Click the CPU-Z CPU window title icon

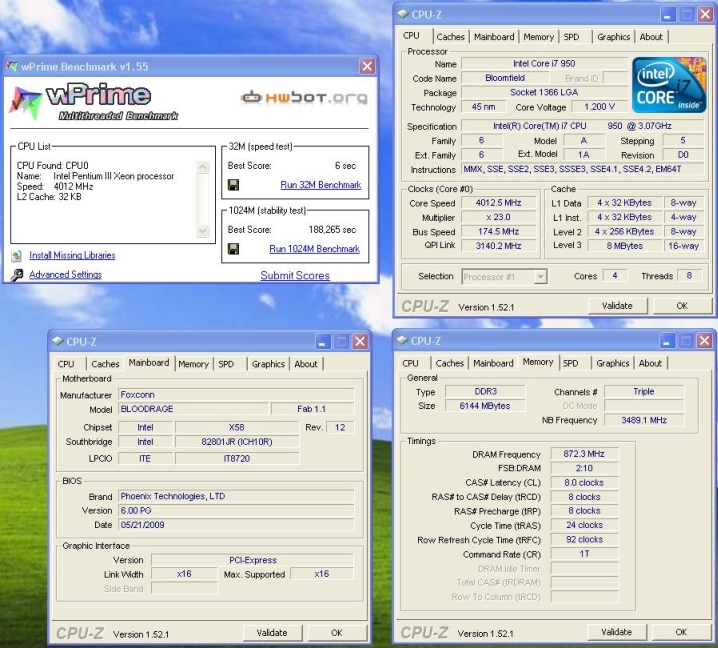(403, 14)
